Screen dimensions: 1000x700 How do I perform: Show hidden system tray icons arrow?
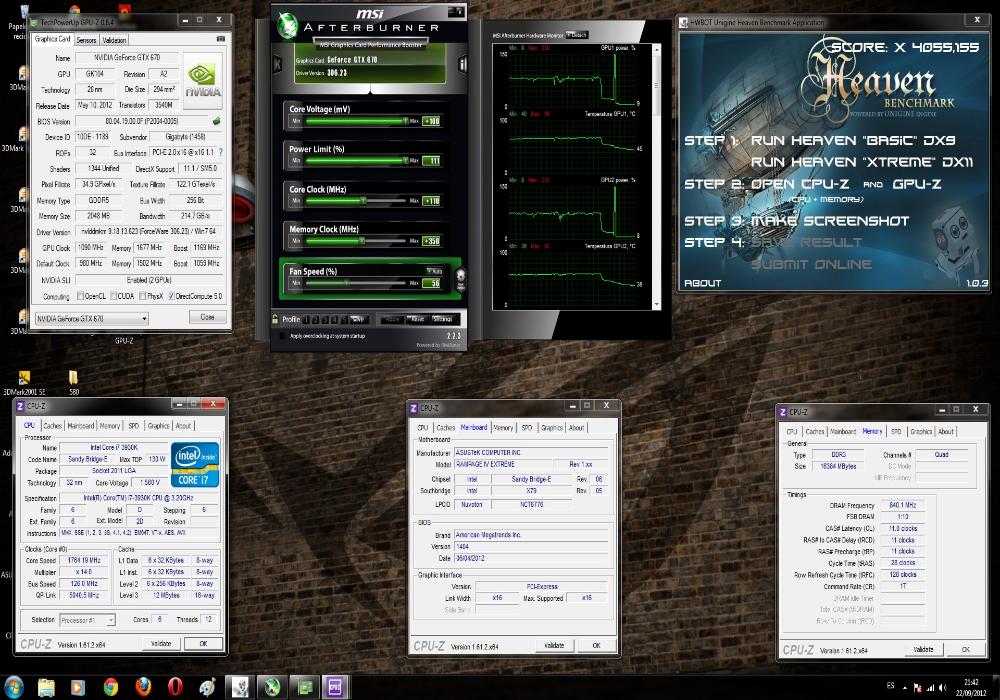(905, 688)
